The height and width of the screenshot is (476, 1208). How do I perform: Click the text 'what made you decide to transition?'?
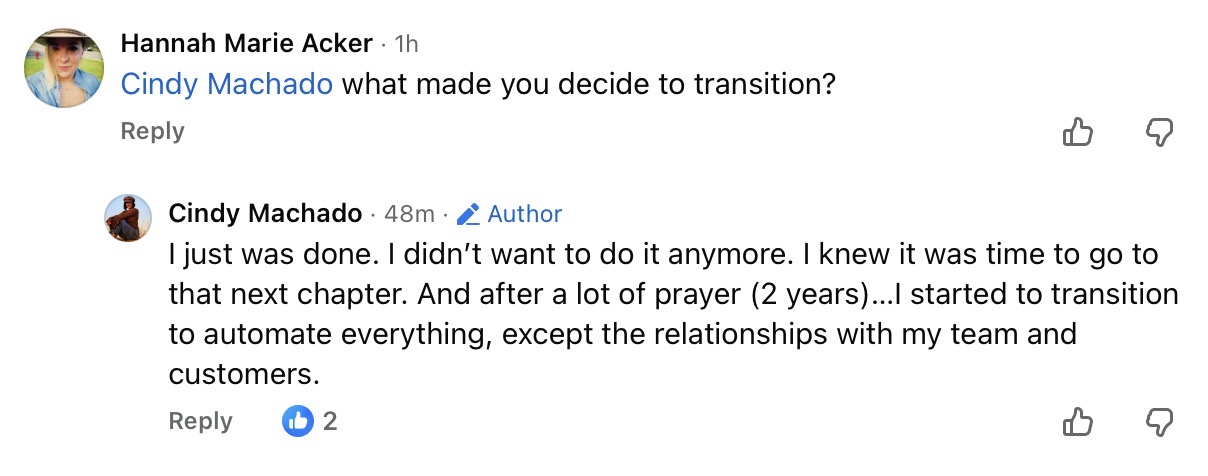tap(588, 84)
